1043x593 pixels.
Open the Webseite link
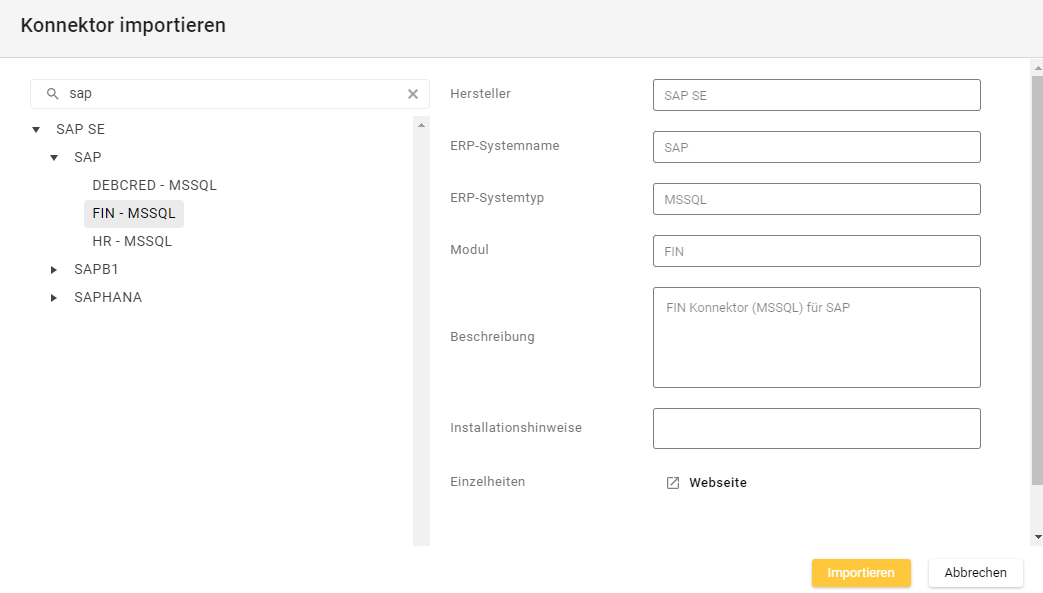717,483
